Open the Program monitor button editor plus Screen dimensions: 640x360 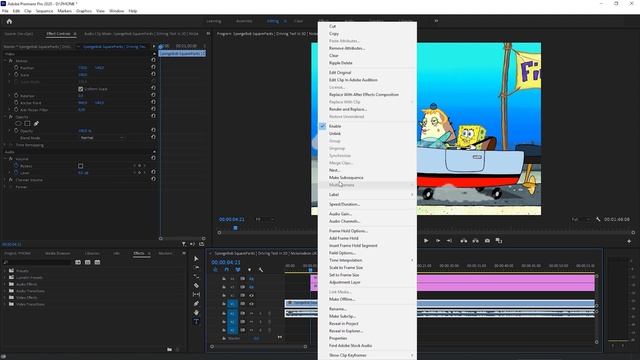coord(629,241)
